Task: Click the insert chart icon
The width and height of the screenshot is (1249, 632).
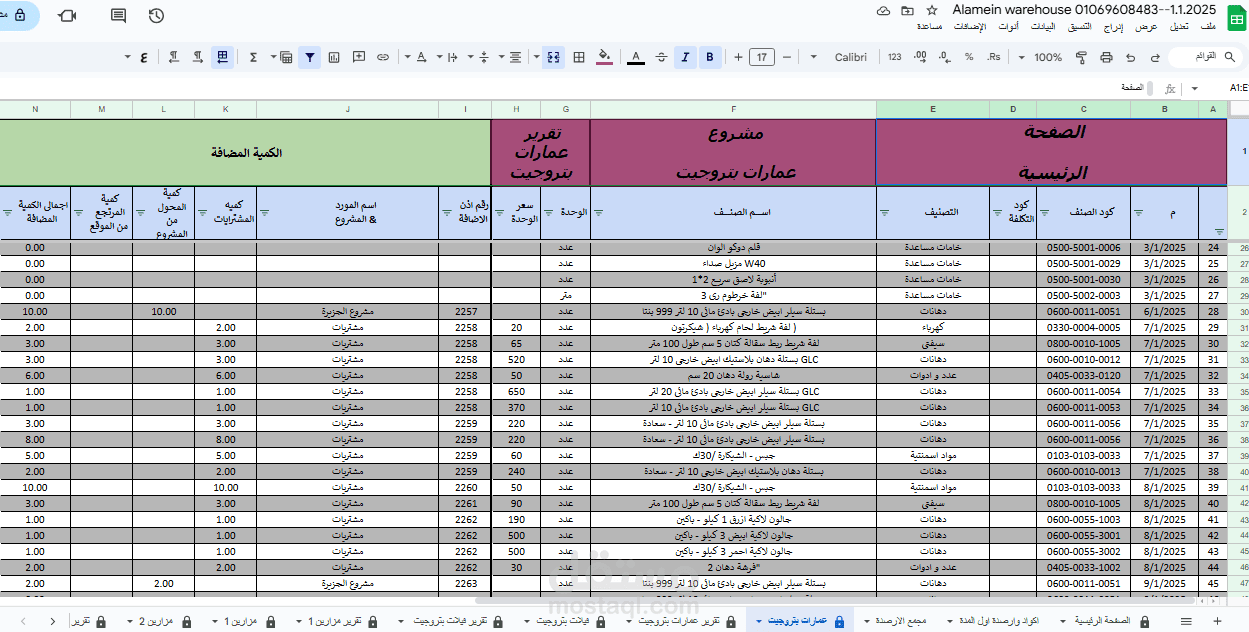Action: pyautogui.click(x=334, y=57)
